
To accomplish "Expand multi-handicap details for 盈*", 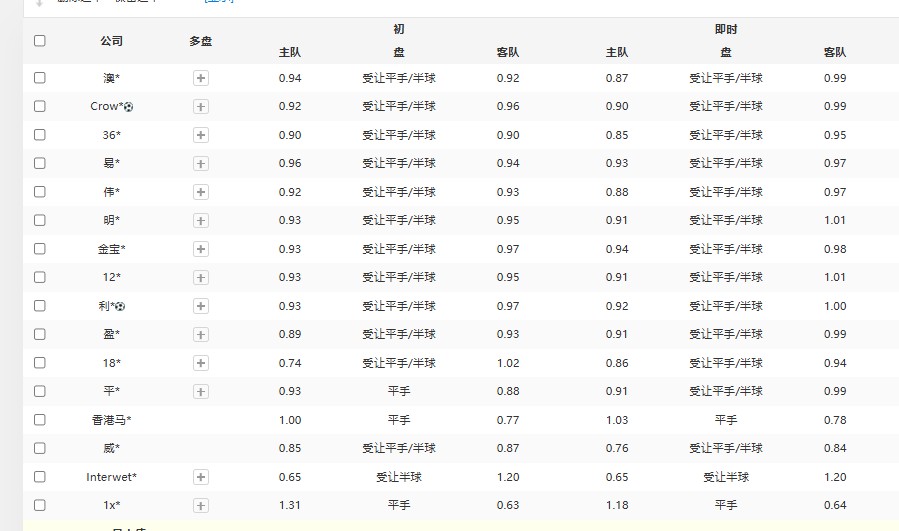I will [x=200, y=334].
